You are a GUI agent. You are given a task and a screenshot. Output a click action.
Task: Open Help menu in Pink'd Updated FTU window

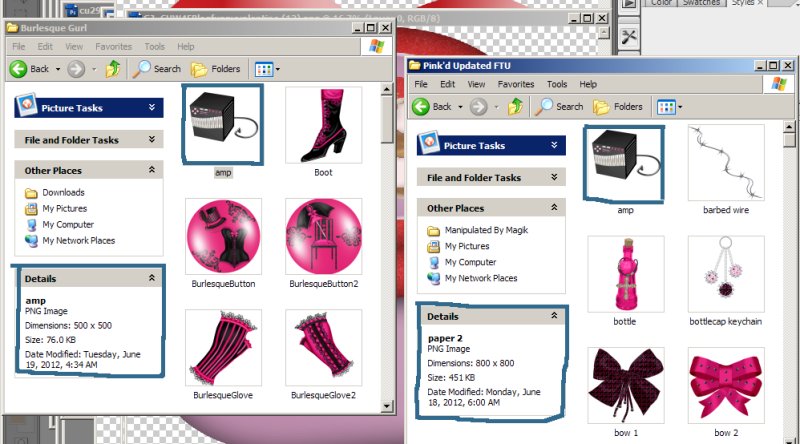(x=588, y=84)
